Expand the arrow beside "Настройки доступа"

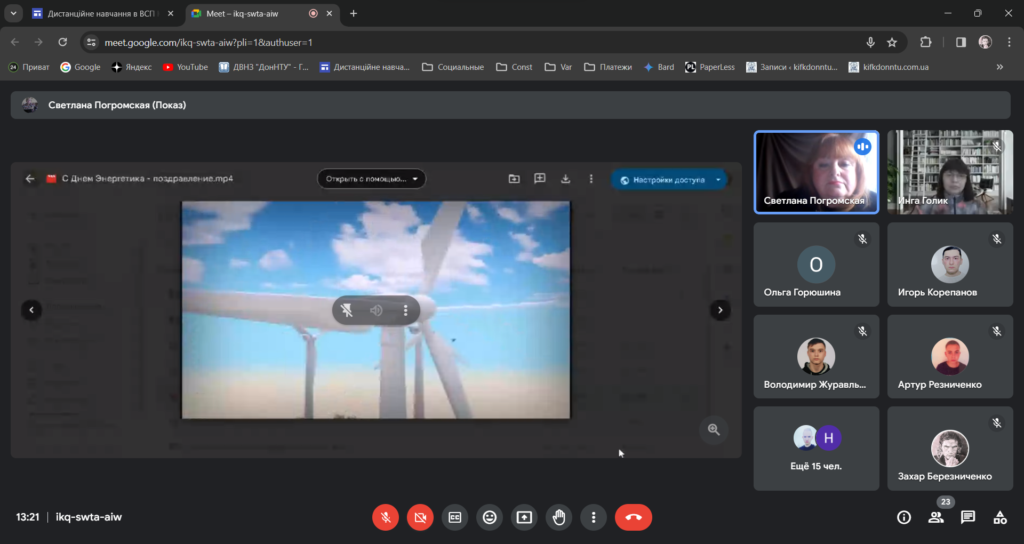pyautogui.click(x=718, y=180)
